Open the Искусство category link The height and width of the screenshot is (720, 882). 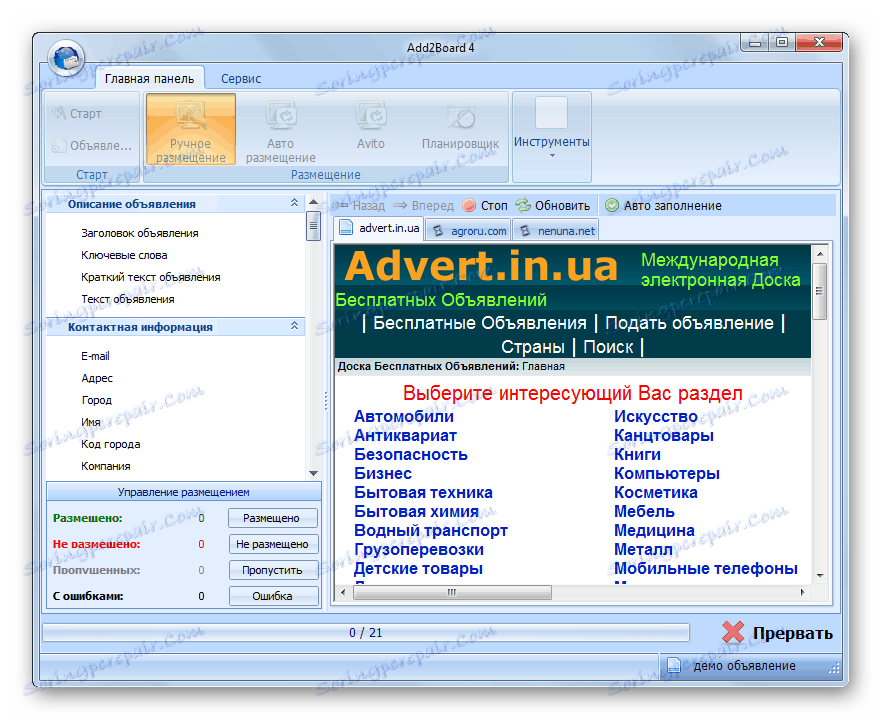point(655,416)
